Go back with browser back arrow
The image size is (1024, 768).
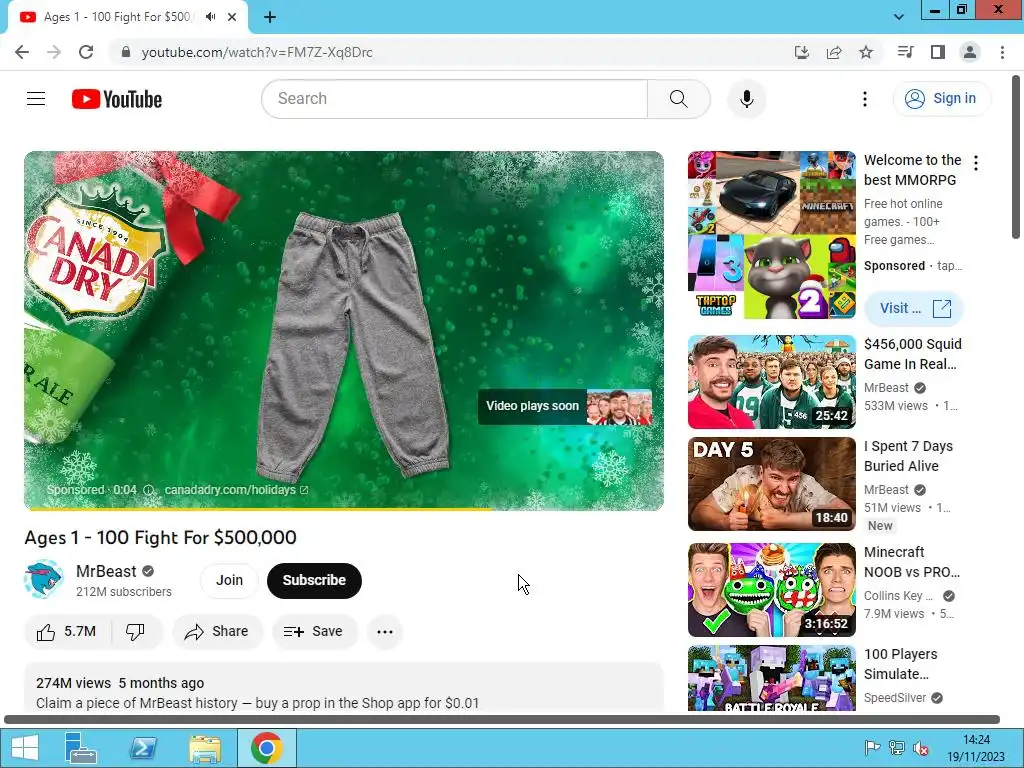point(22,52)
